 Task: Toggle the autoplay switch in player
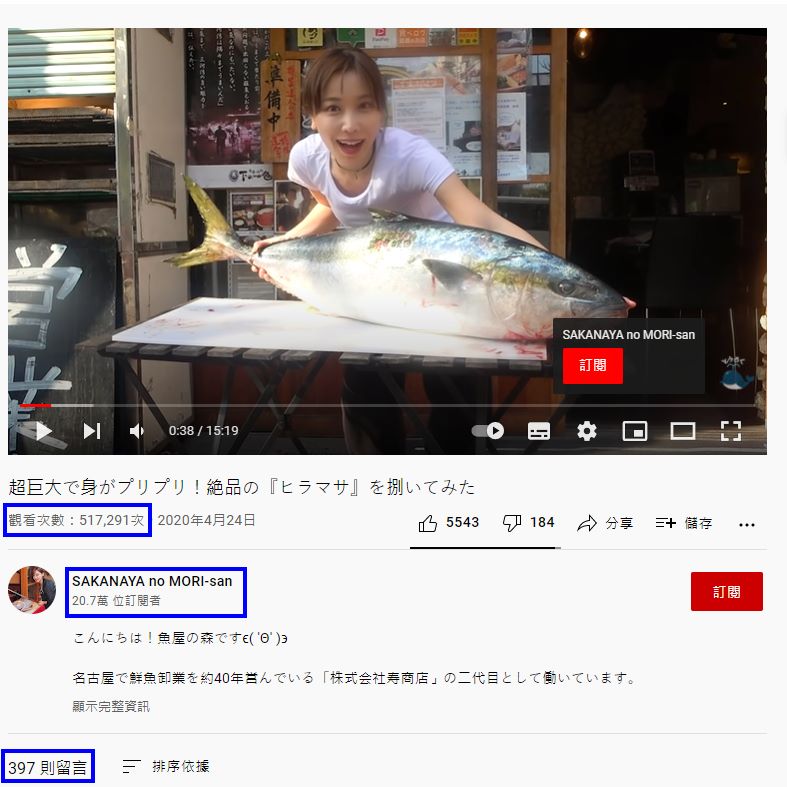pyautogui.click(x=488, y=431)
